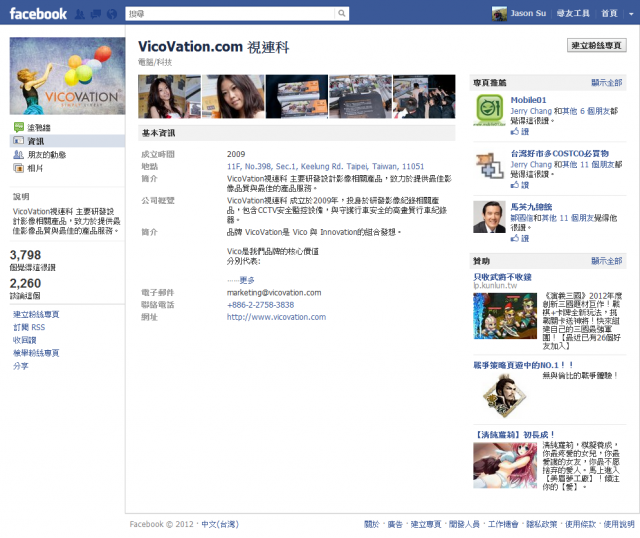Screen dimensions: 640x538
Task: Open the Keelung Rd. Taipei address link
Action: tap(325, 167)
